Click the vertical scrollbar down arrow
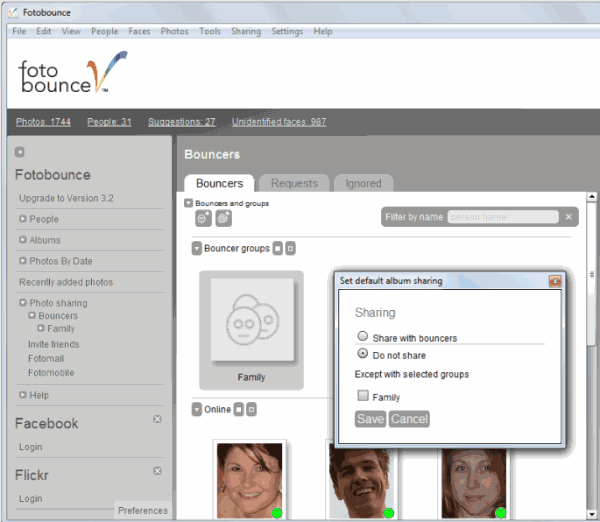 pyautogui.click(x=592, y=514)
